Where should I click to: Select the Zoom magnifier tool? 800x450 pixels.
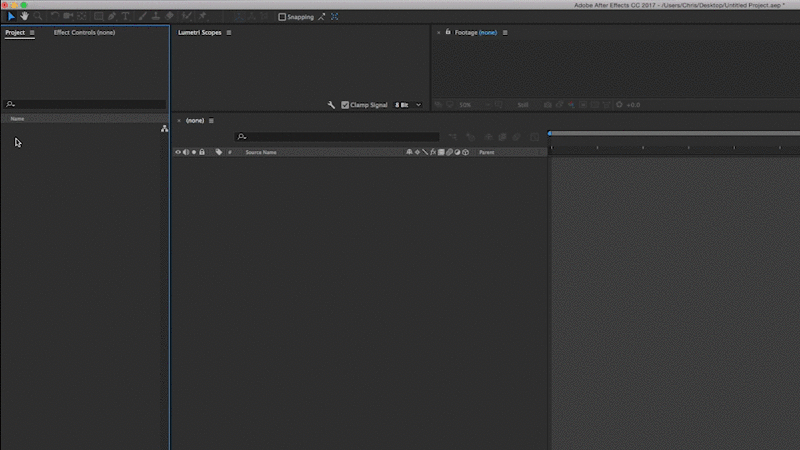pos(38,16)
